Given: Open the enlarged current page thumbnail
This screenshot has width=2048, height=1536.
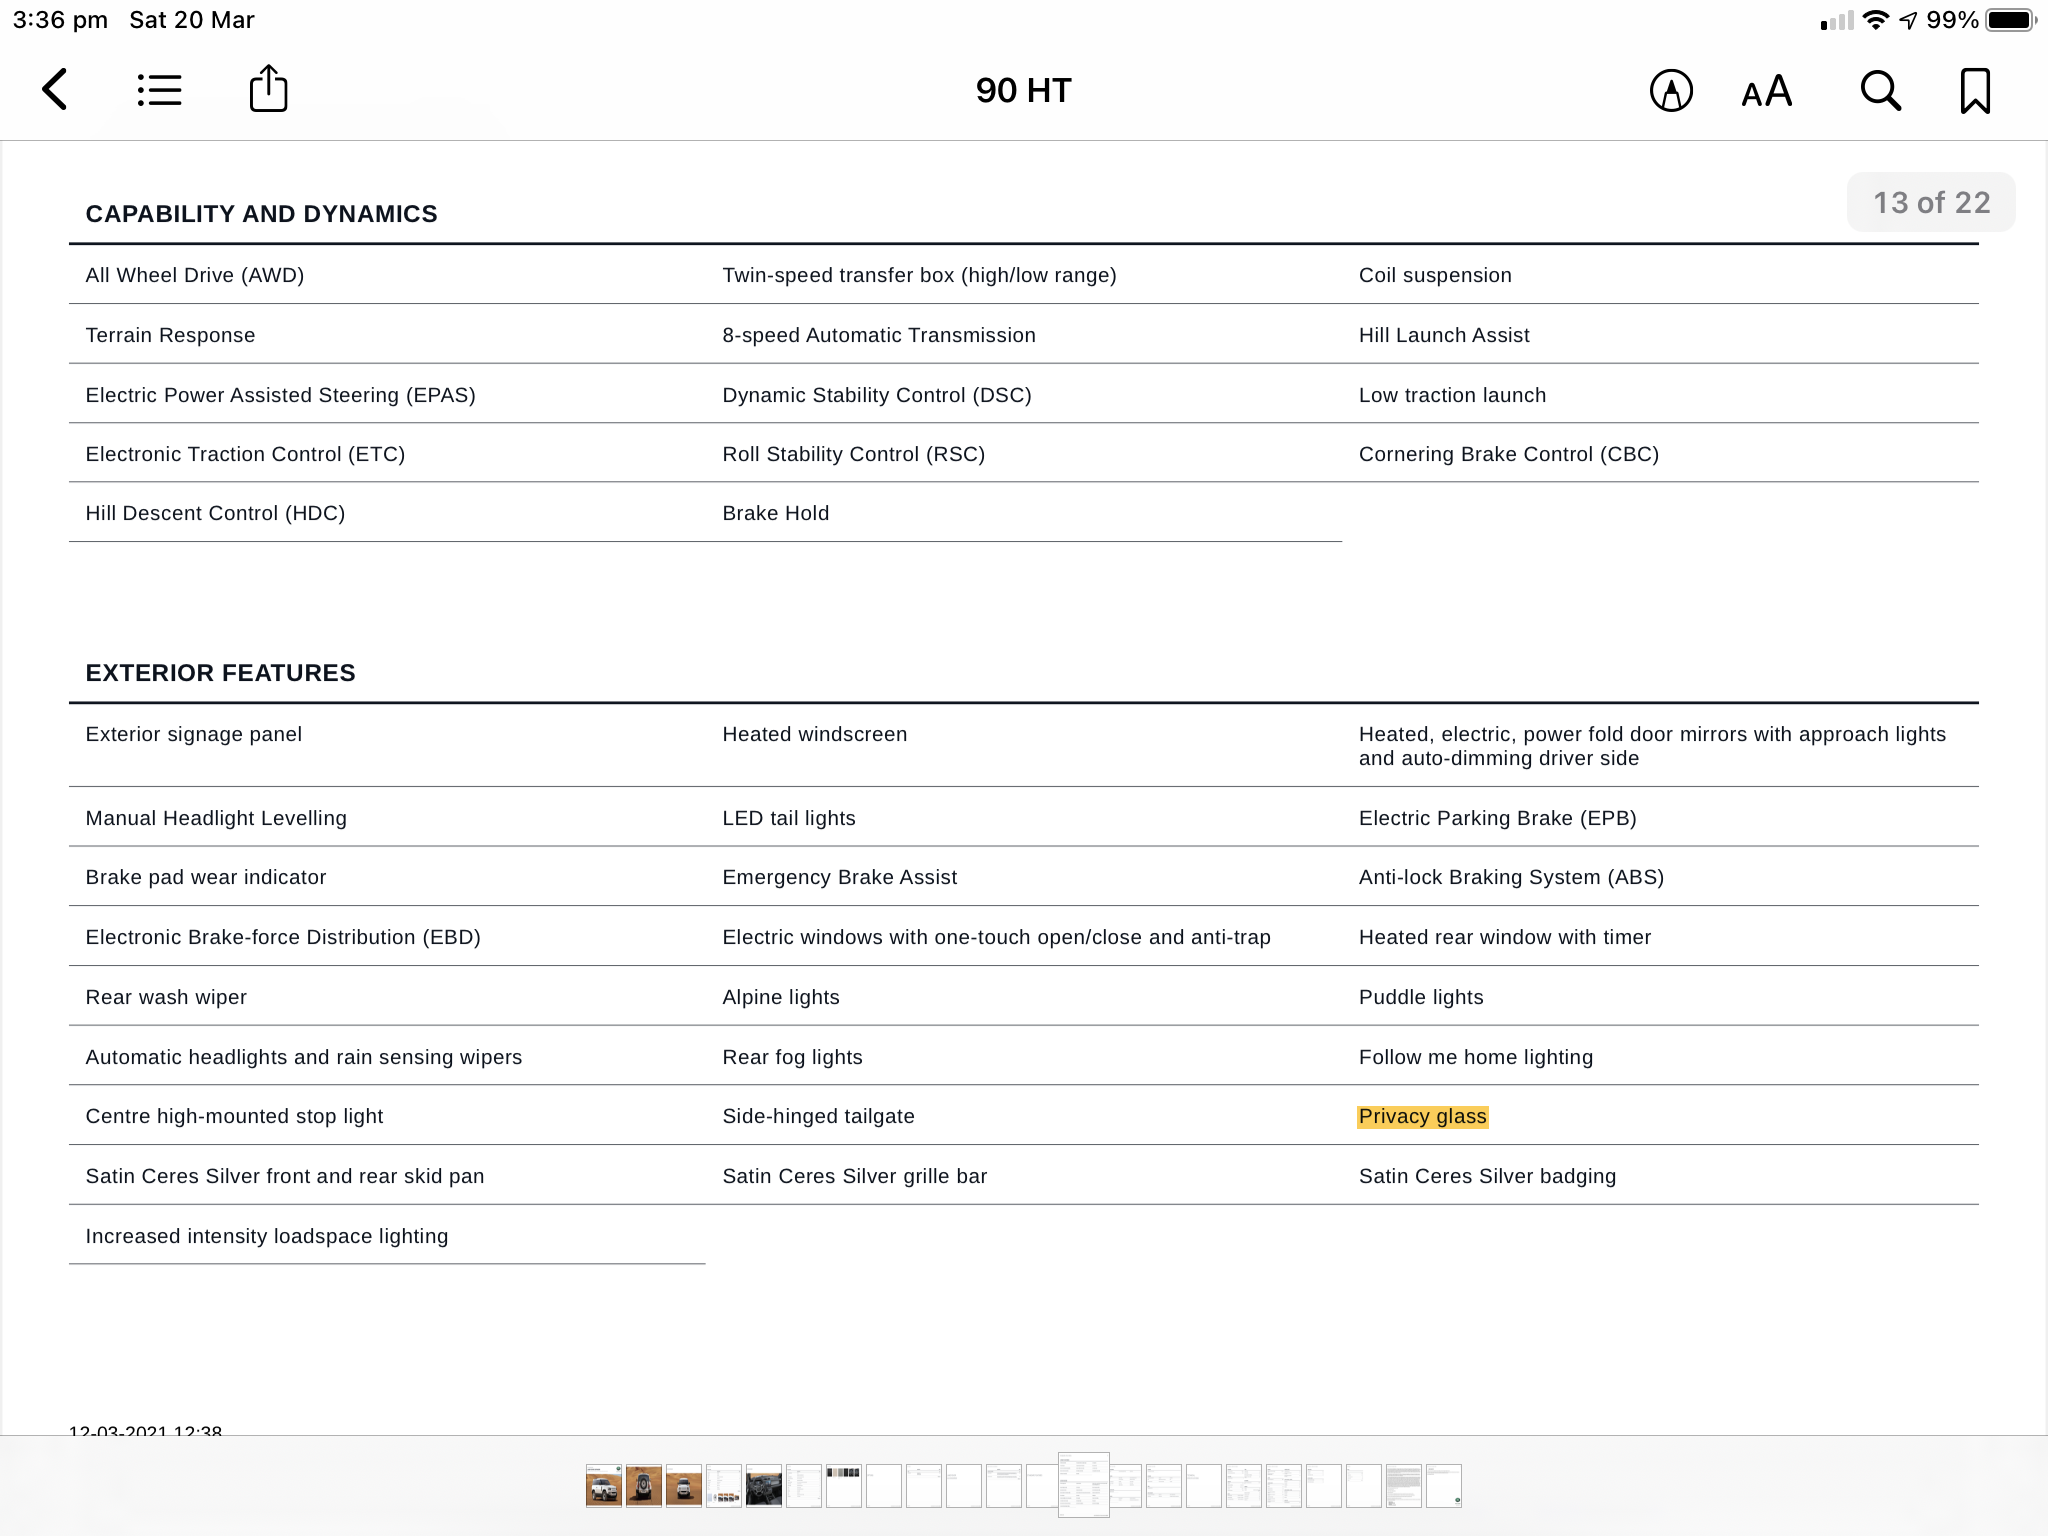Looking at the screenshot, I should point(1084,1485).
